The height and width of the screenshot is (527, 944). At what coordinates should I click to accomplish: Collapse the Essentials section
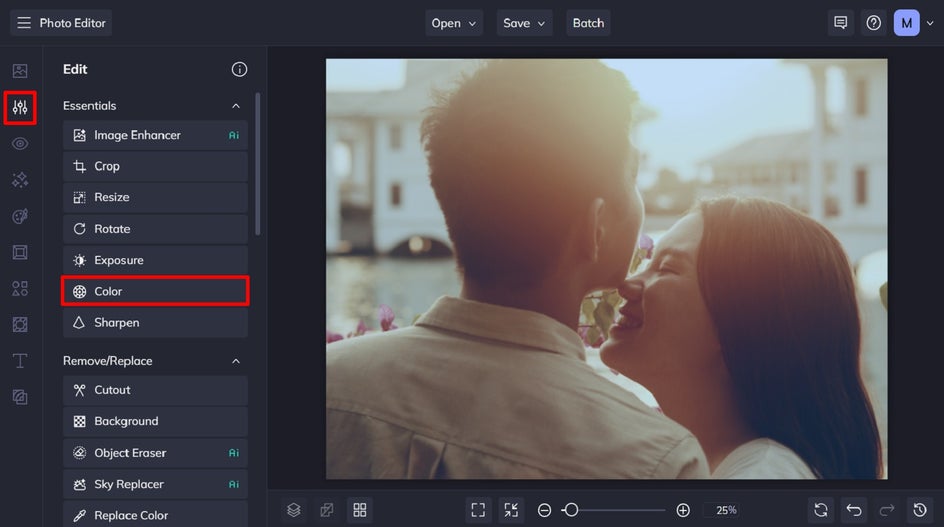pos(236,106)
